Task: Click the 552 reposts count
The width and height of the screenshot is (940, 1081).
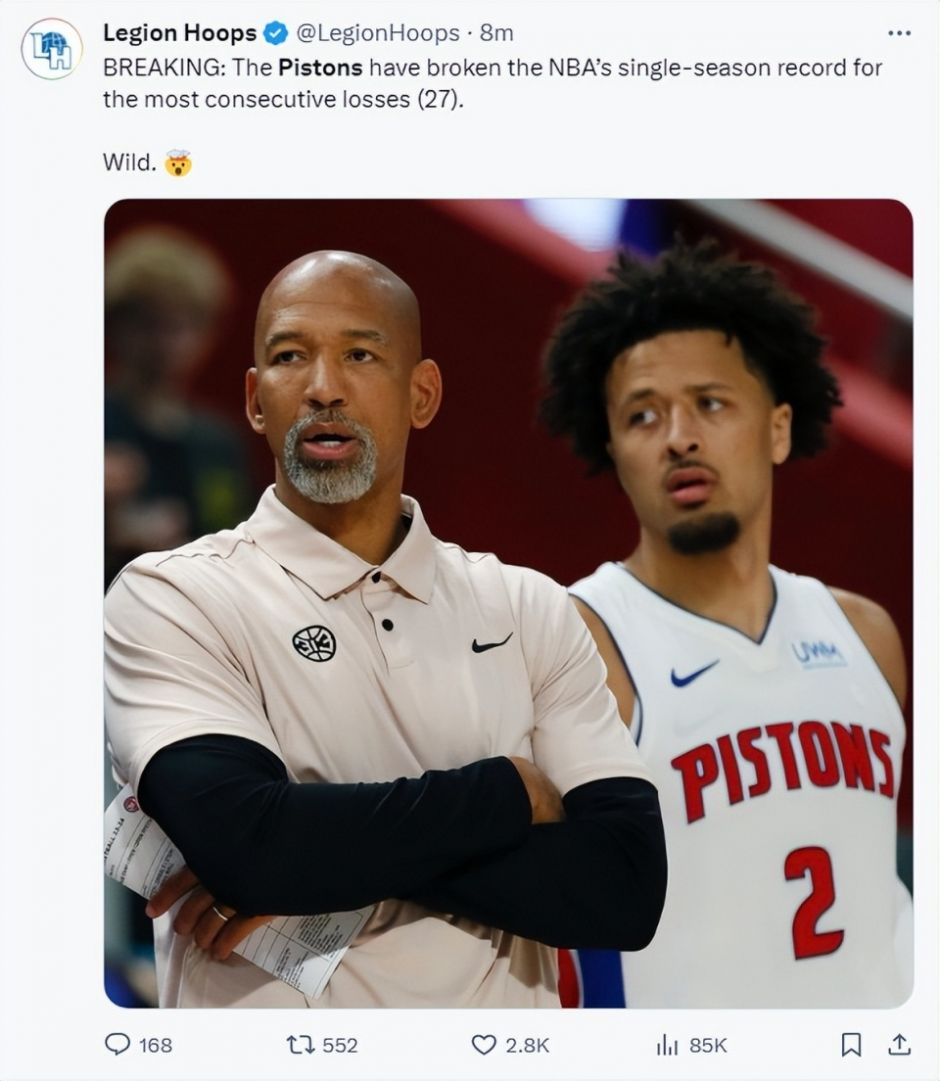Action: pyautogui.click(x=340, y=1045)
